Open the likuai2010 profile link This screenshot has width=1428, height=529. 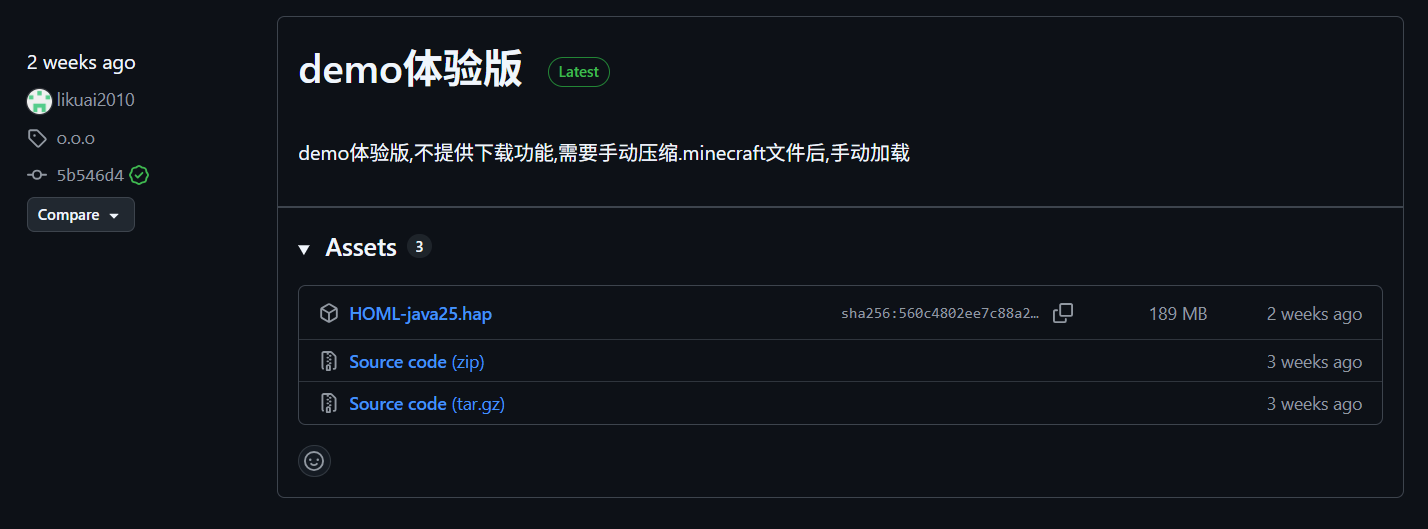click(x=95, y=100)
